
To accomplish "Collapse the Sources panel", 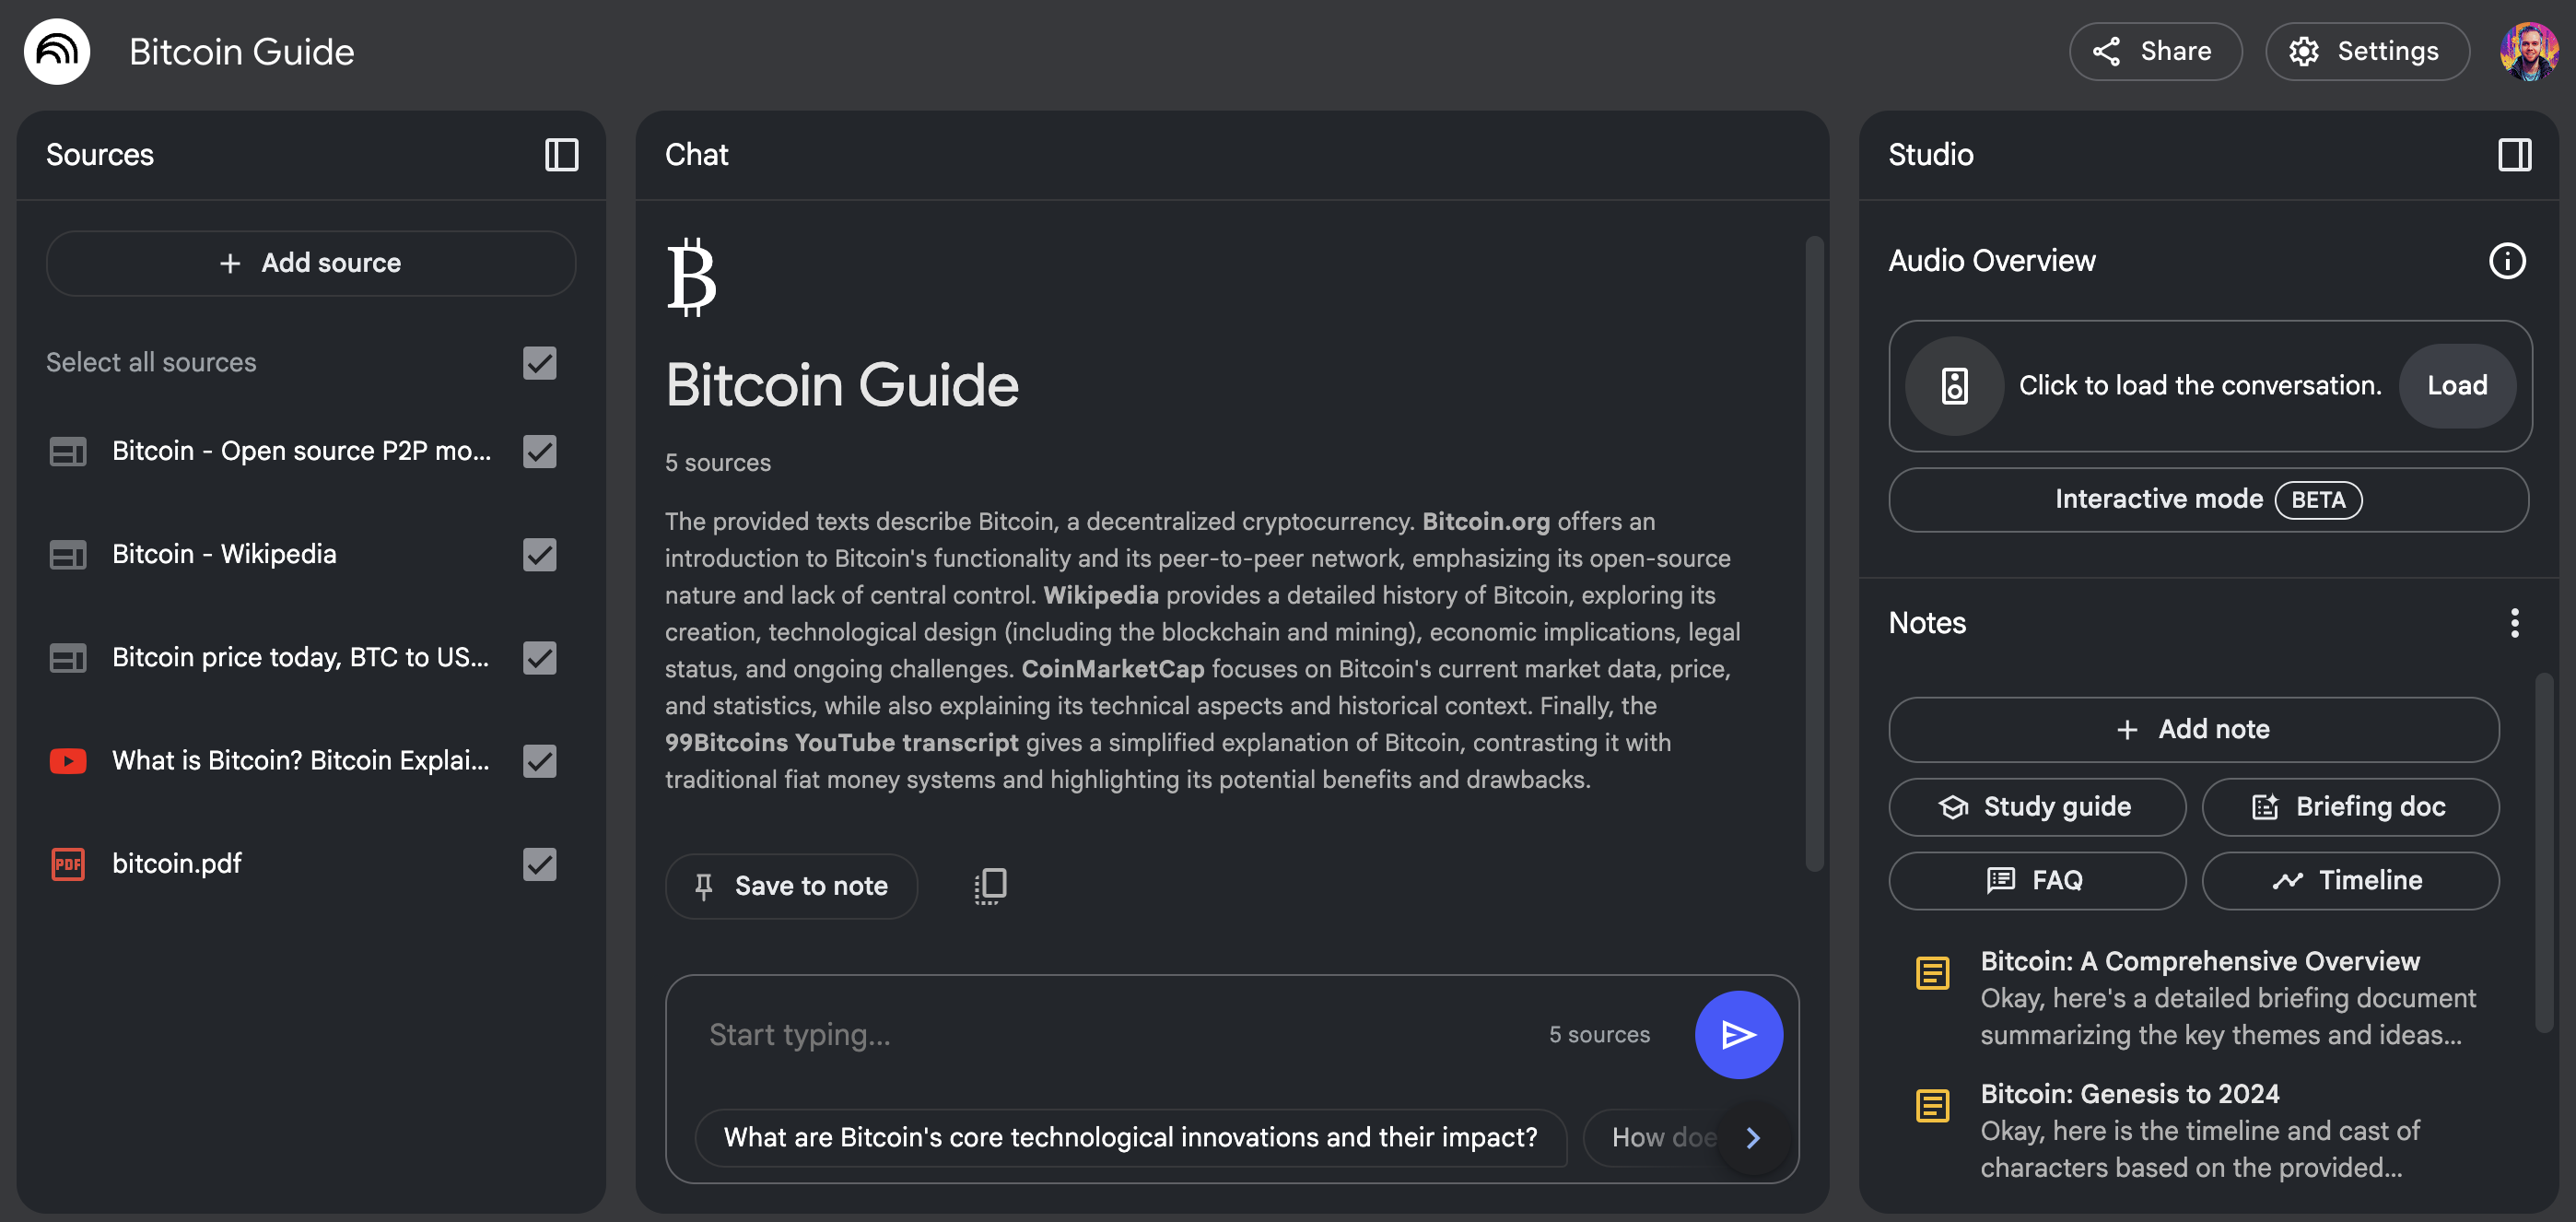I will click(x=562, y=155).
